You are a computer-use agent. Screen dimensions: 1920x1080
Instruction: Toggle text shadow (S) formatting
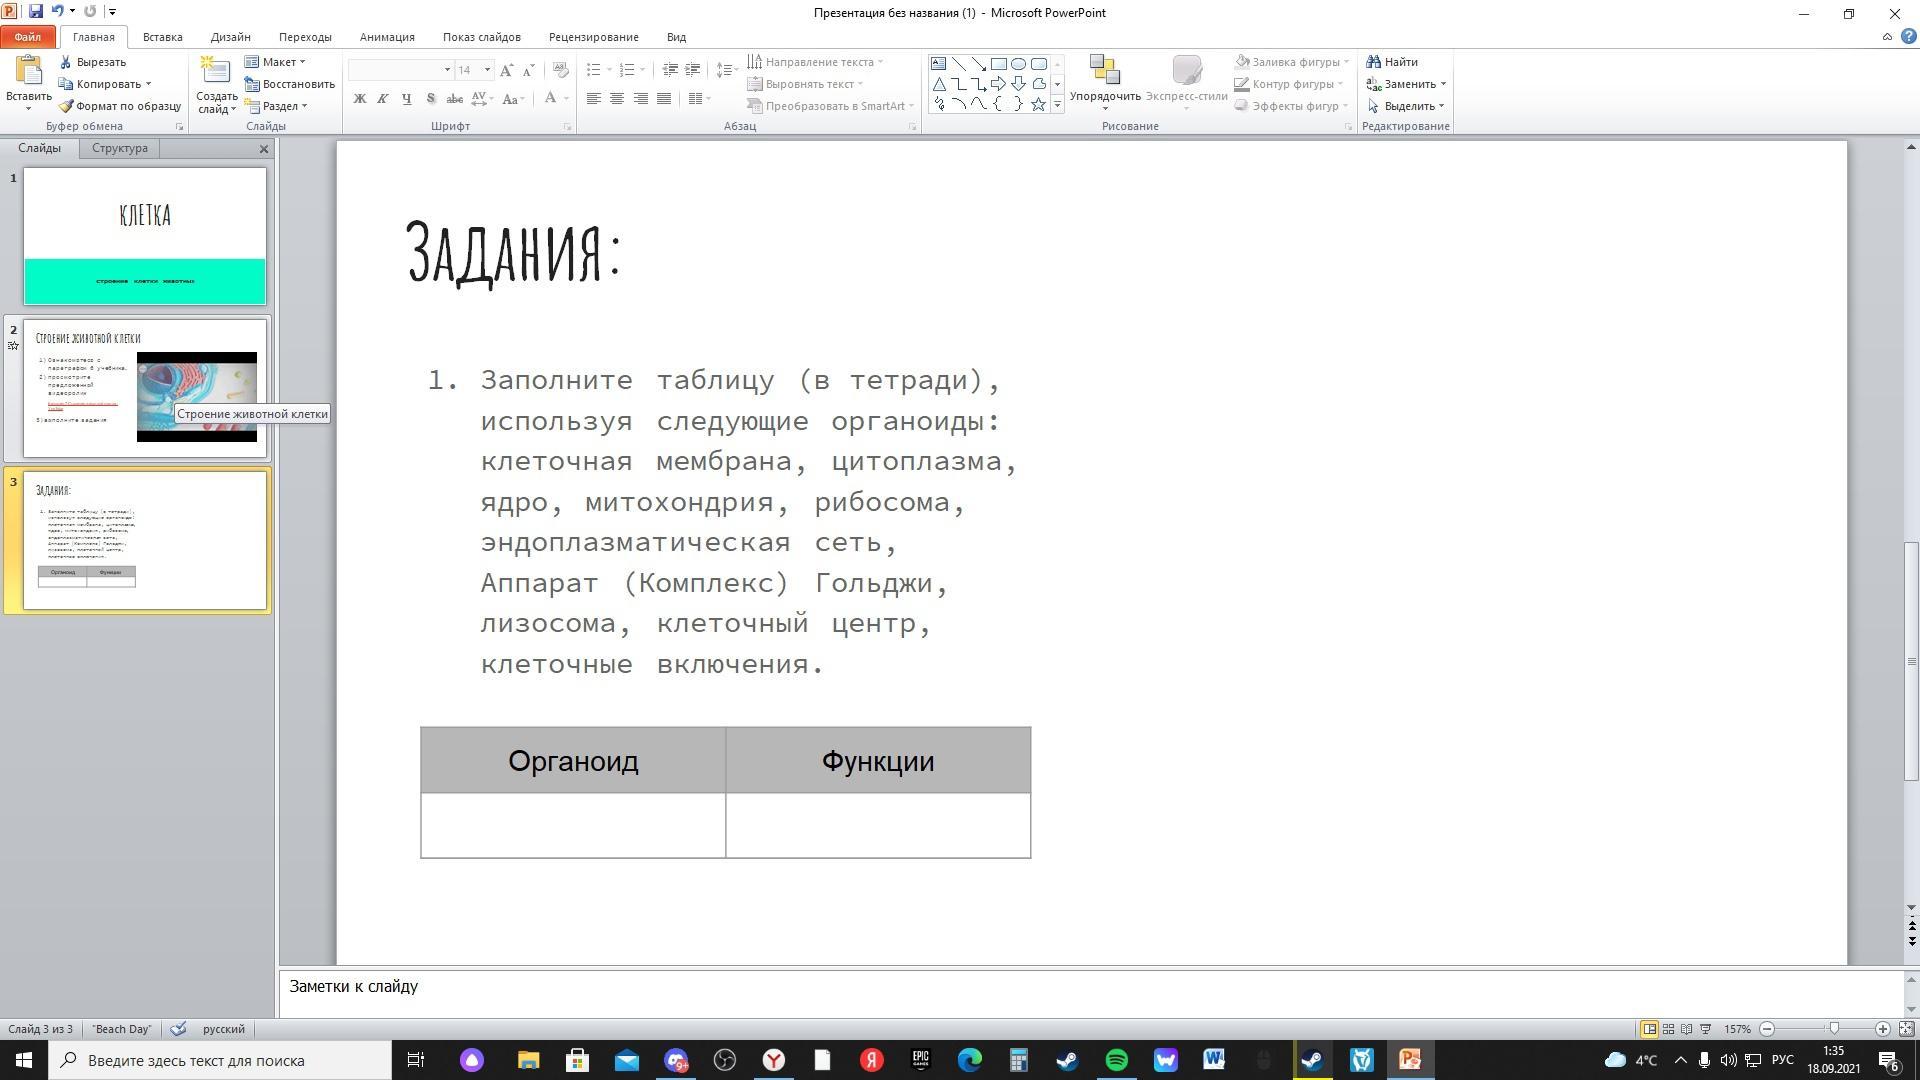tap(430, 98)
